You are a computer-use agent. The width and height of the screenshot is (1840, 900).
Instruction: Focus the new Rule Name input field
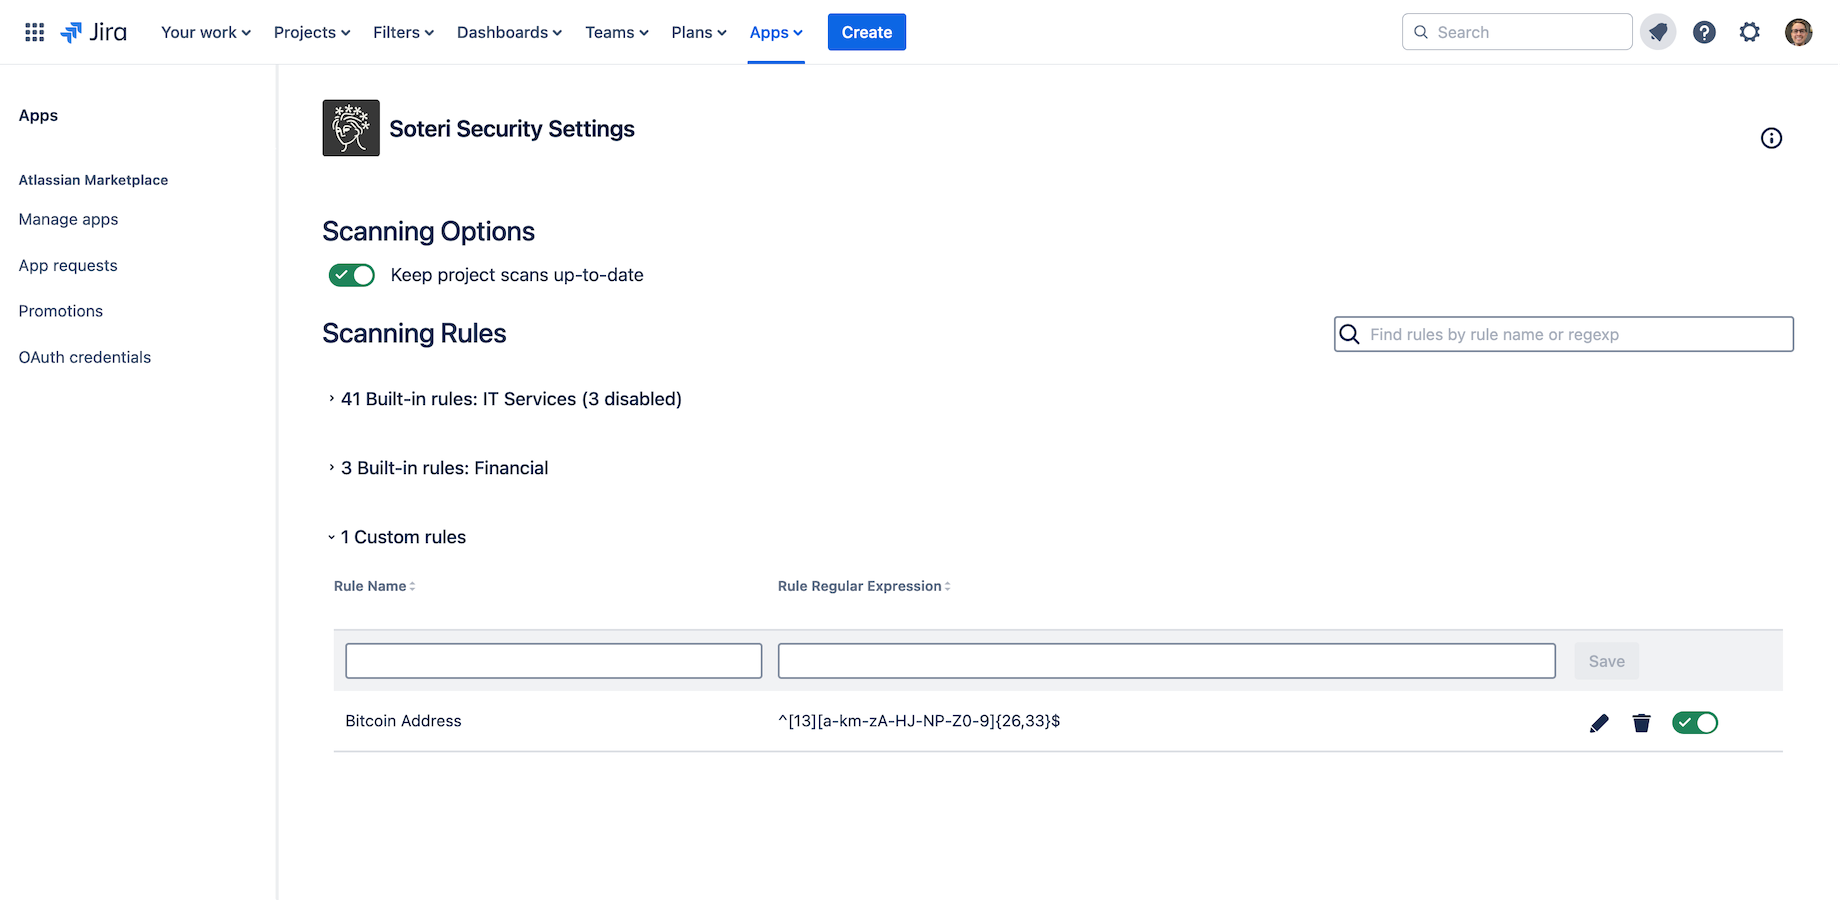point(554,661)
